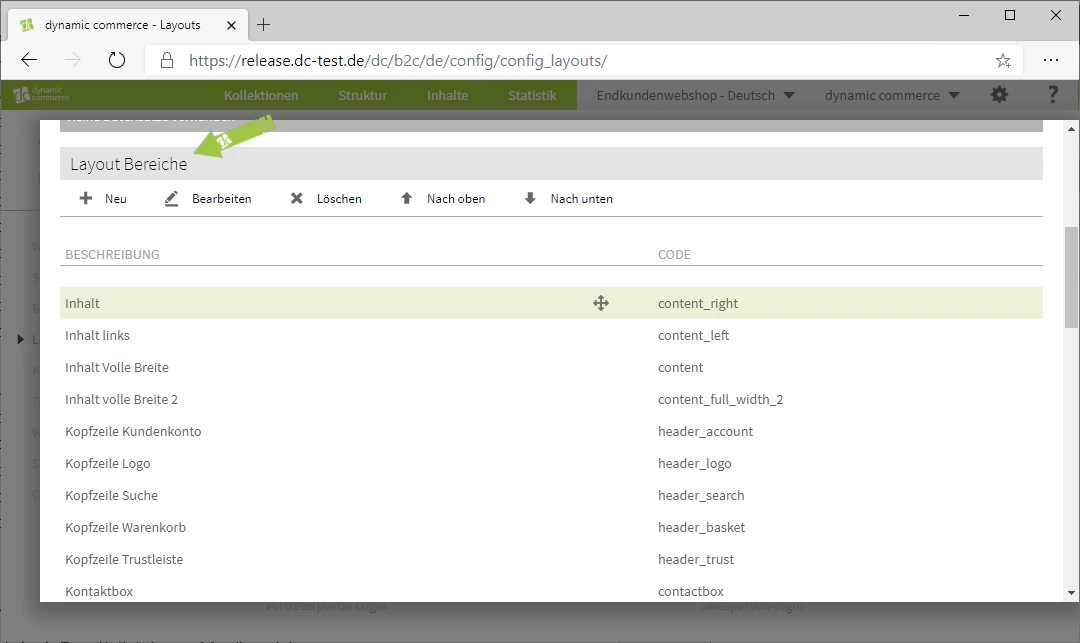Click the header_trust code cell

pyautogui.click(x=696, y=559)
